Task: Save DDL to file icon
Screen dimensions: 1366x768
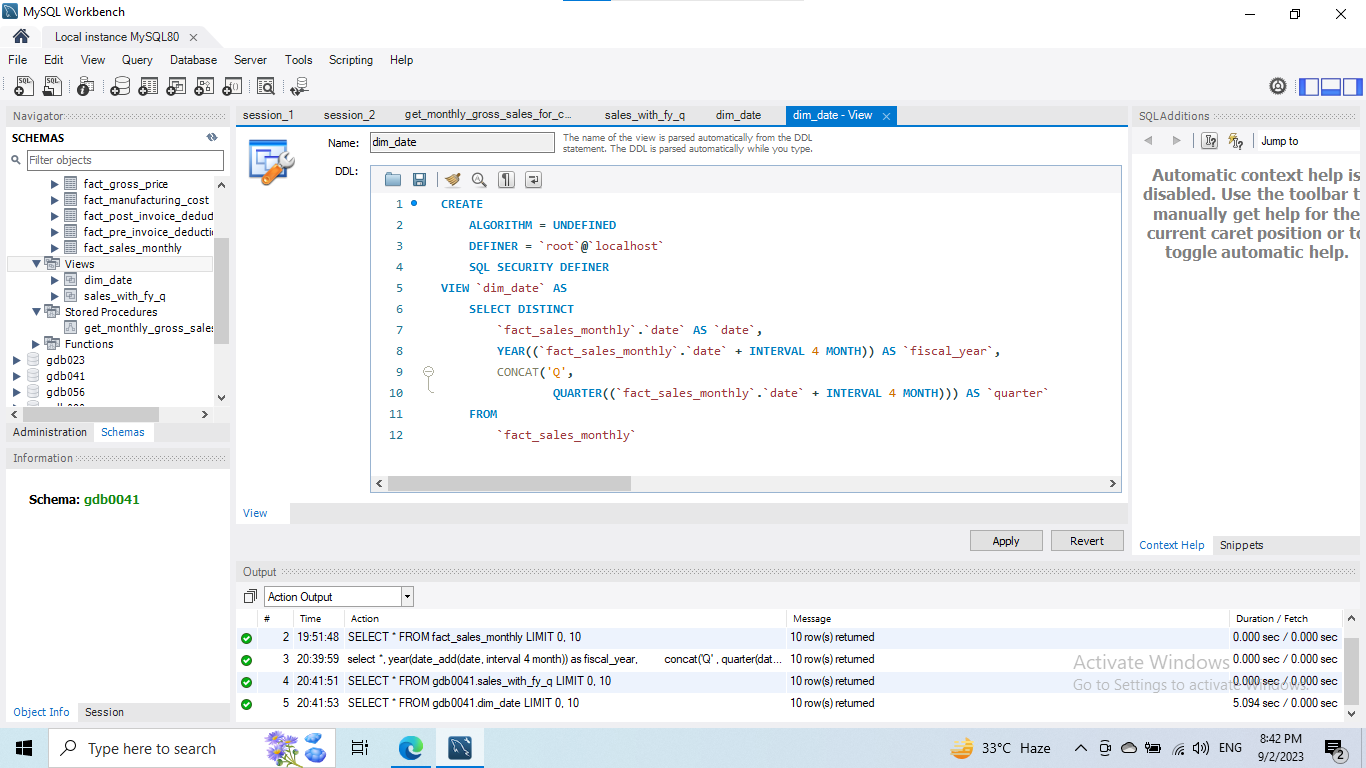Action: click(x=420, y=179)
